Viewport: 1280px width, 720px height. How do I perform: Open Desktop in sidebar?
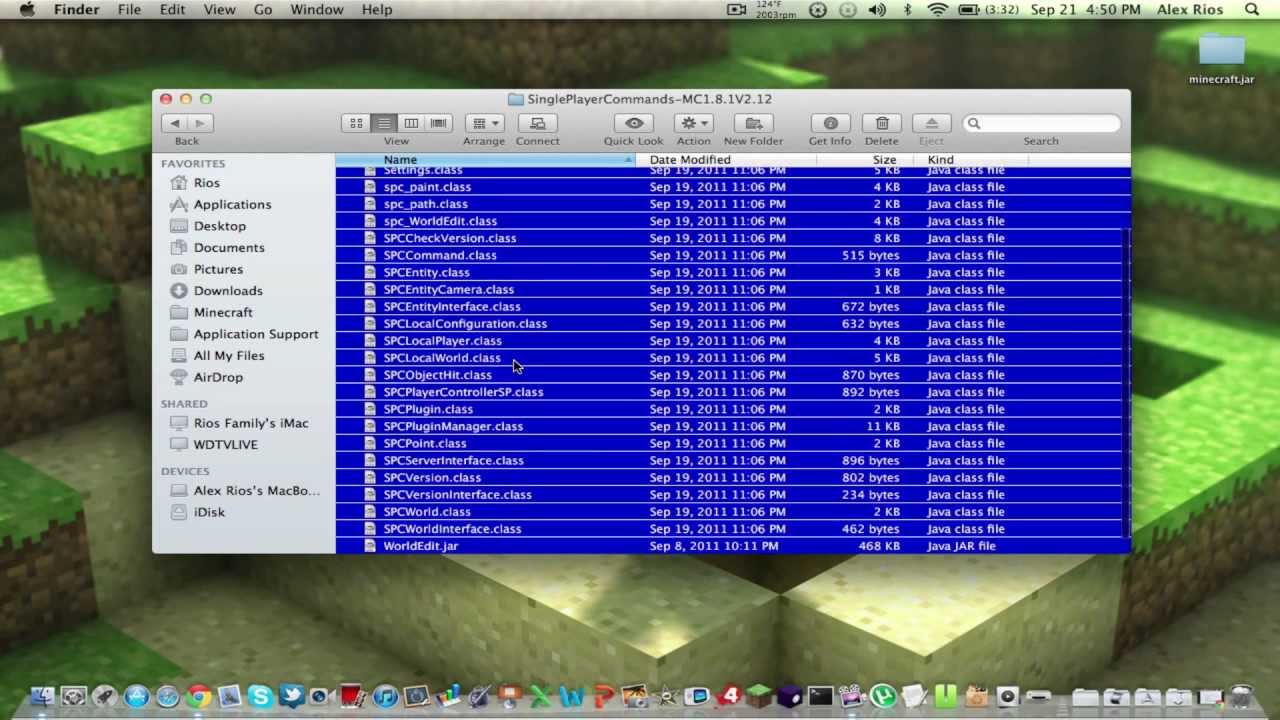click(219, 226)
